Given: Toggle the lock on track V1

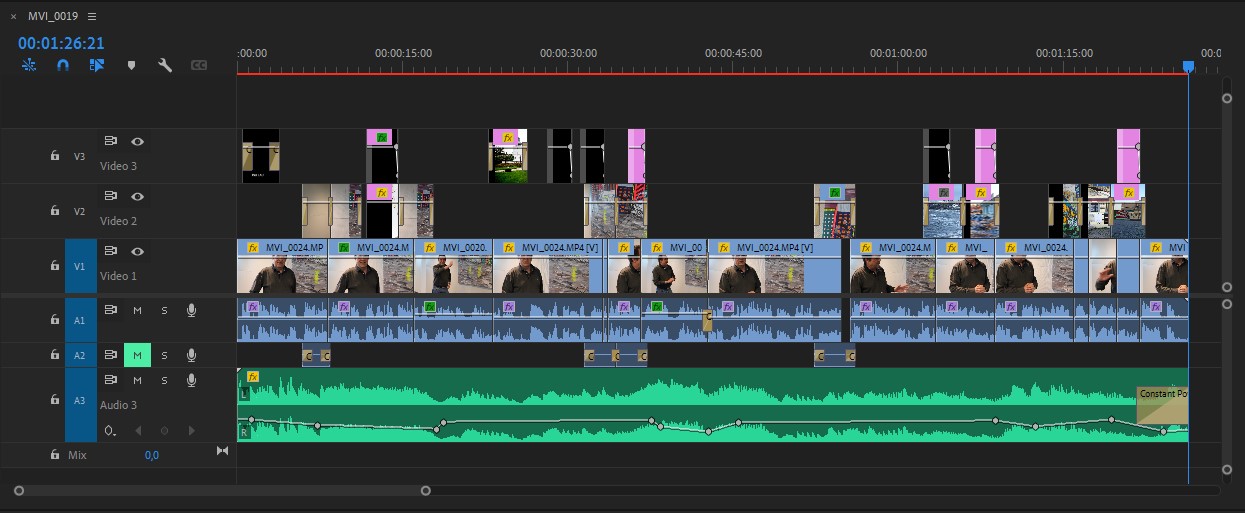Looking at the screenshot, I should pos(54,265).
